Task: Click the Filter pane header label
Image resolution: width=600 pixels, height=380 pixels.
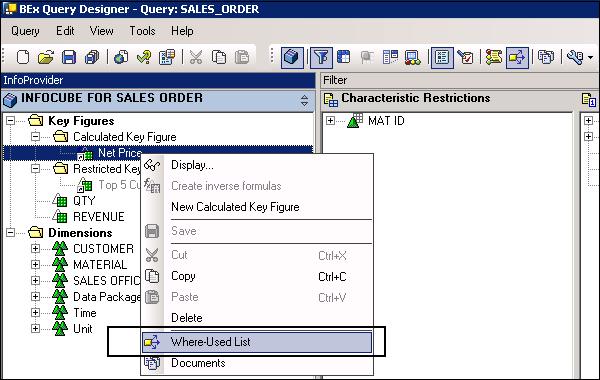Action: point(335,80)
